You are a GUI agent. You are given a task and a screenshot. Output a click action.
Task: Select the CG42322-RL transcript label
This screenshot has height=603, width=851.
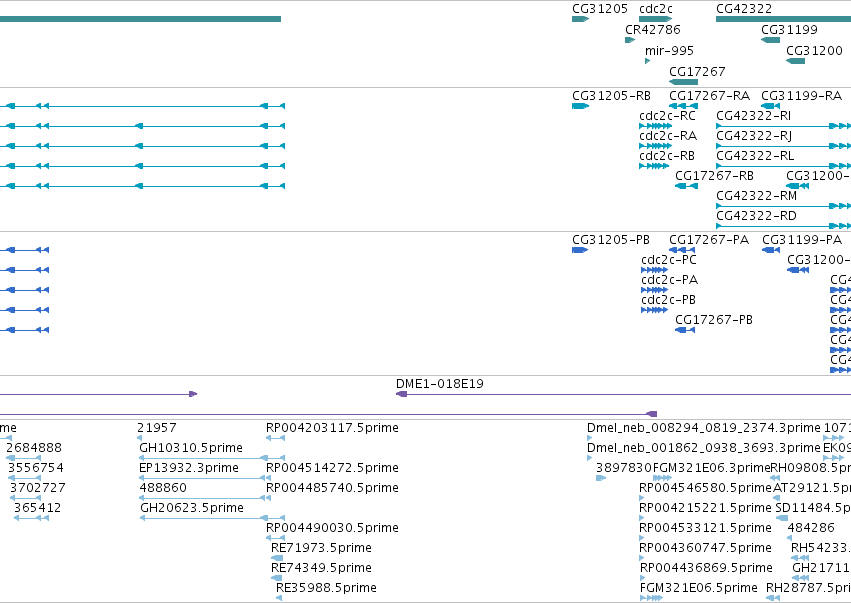click(x=755, y=156)
